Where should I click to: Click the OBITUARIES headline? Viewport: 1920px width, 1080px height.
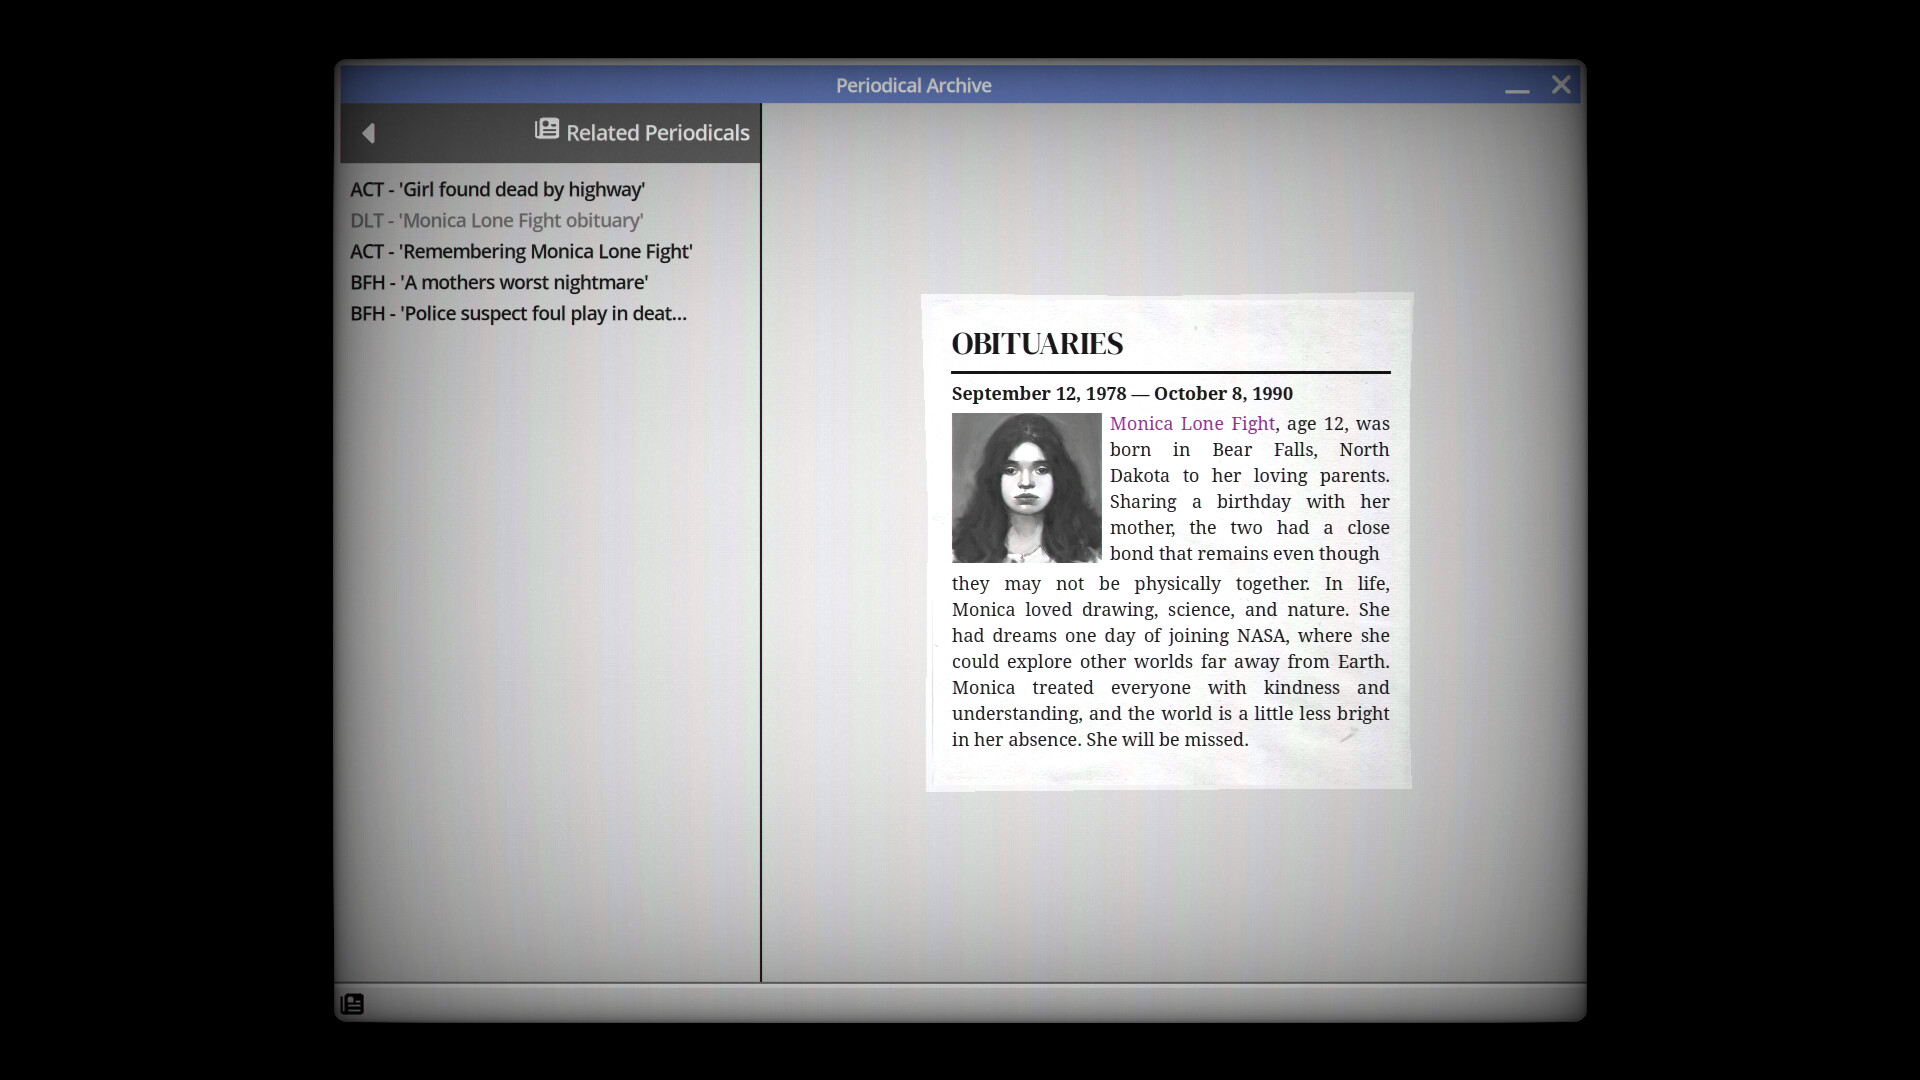[x=1037, y=343]
